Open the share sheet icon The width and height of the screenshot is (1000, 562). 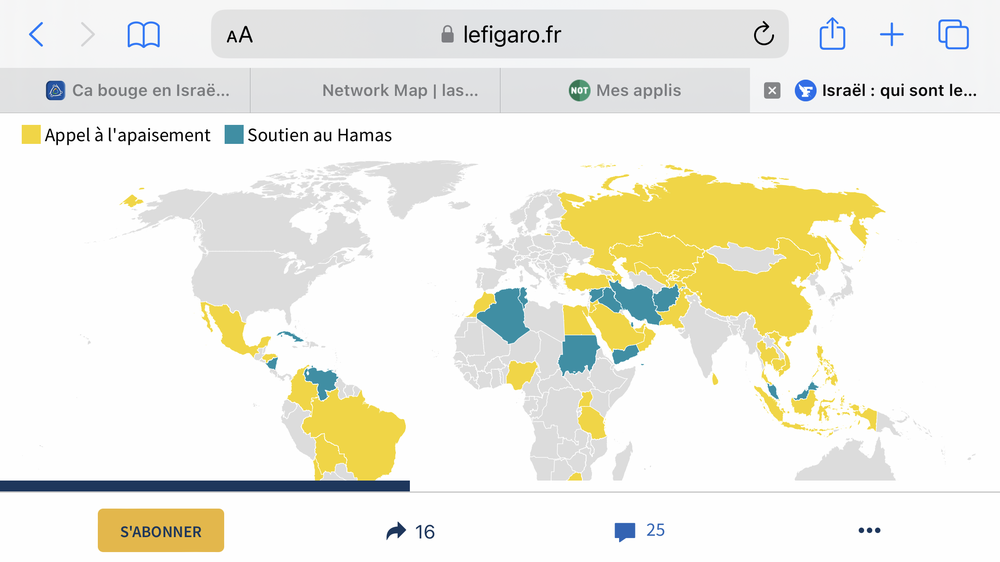[832, 36]
